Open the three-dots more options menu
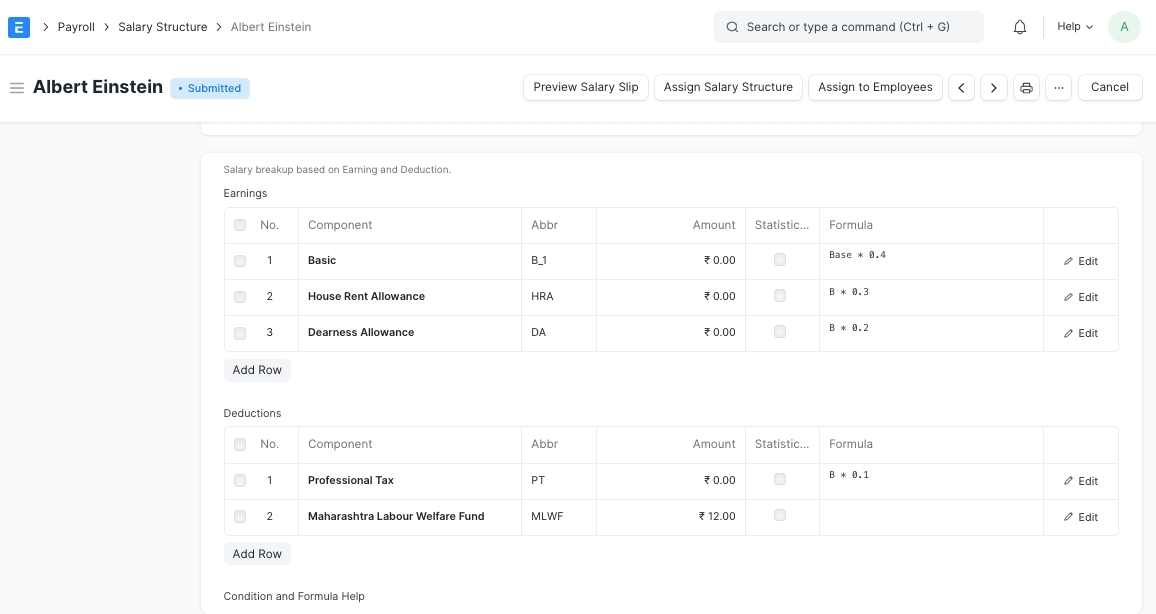 coord(1058,88)
